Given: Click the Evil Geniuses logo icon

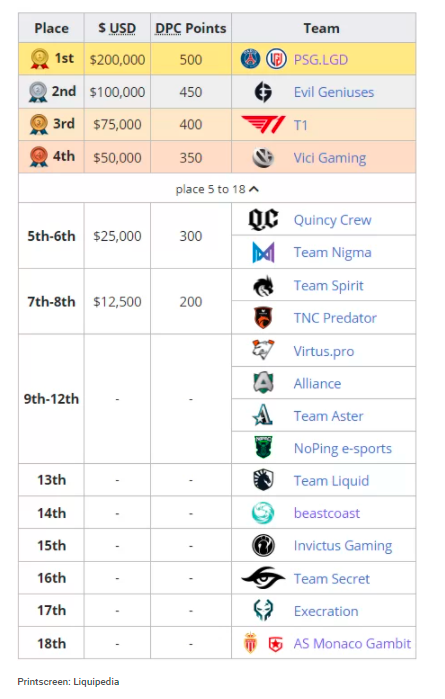Looking at the screenshot, I should pyautogui.click(x=263, y=92).
